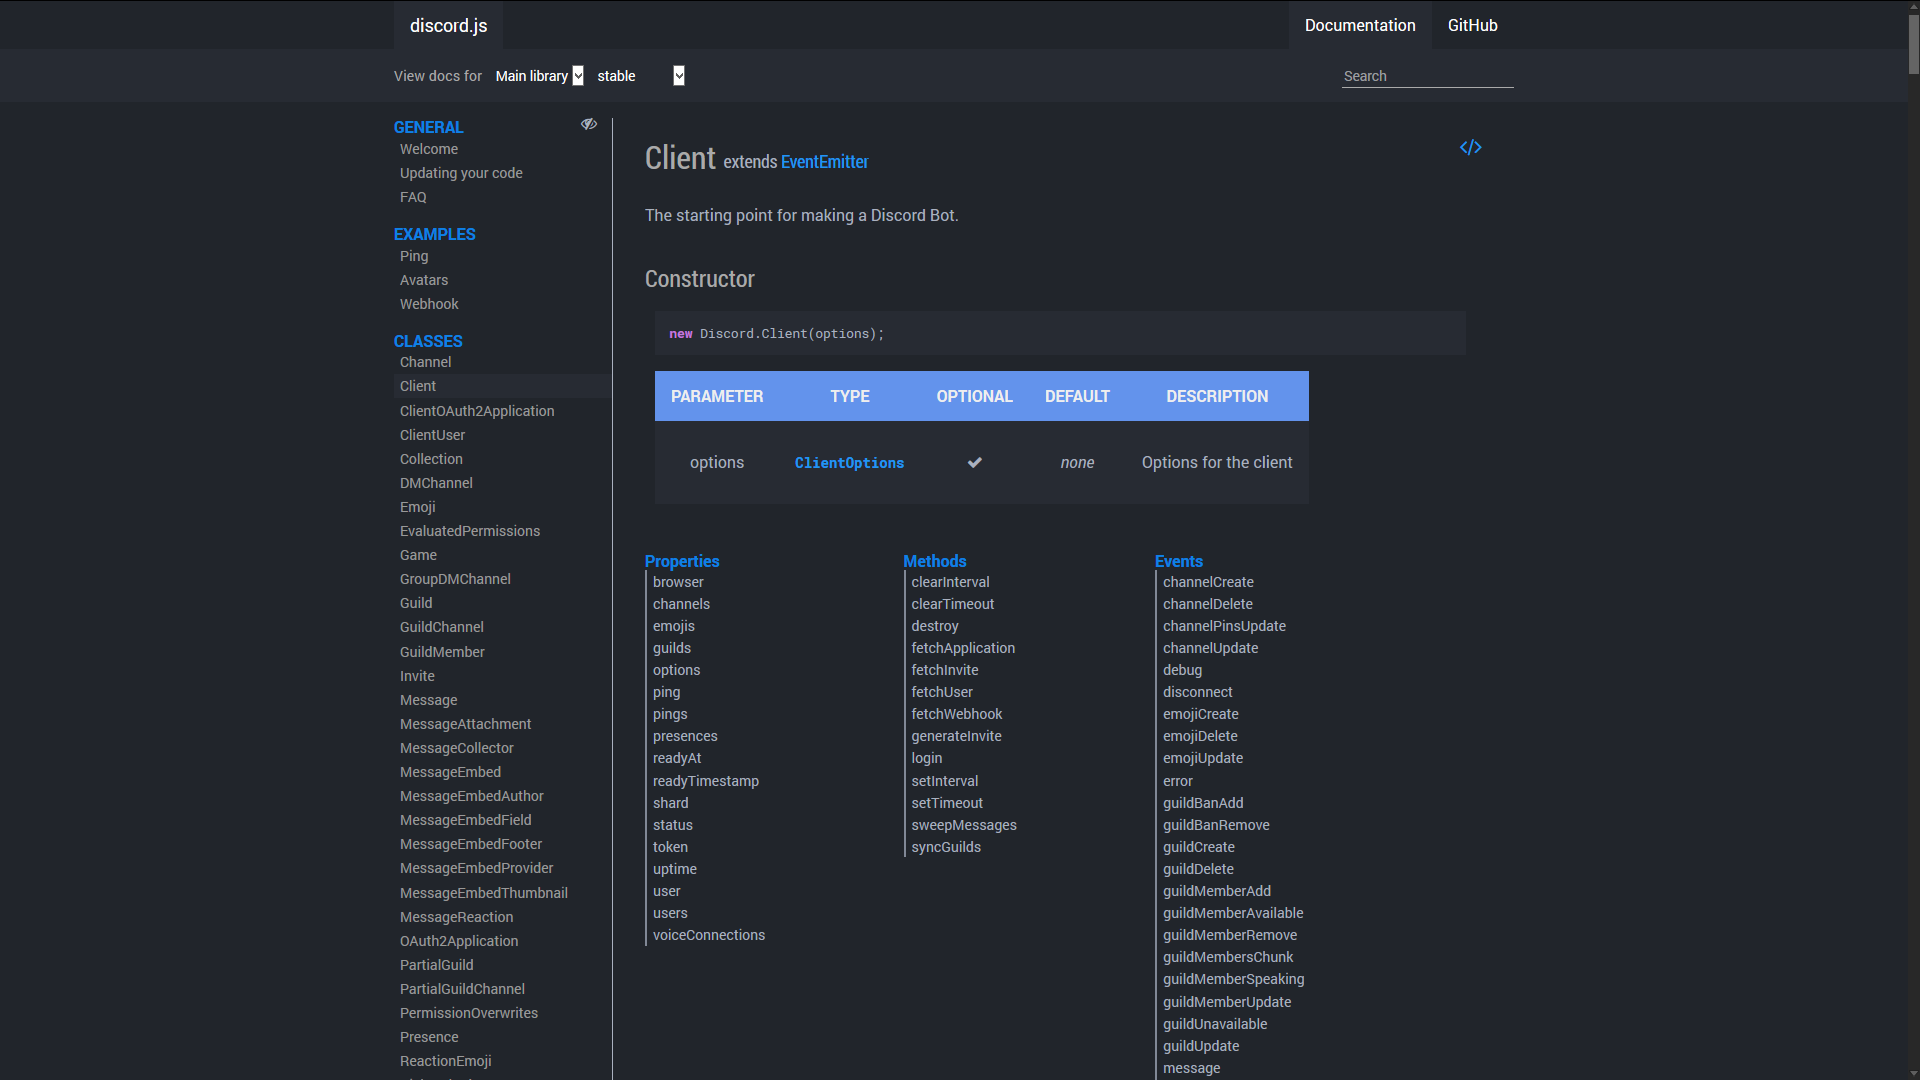This screenshot has width=1920, height=1080.
Task: Open the ClientOptions type link
Action: coord(848,462)
